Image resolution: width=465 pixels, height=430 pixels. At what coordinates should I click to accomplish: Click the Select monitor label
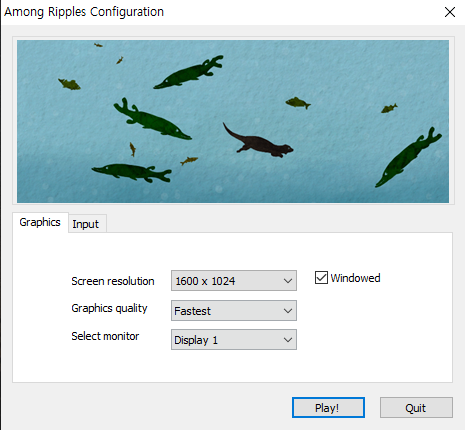point(105,336)
